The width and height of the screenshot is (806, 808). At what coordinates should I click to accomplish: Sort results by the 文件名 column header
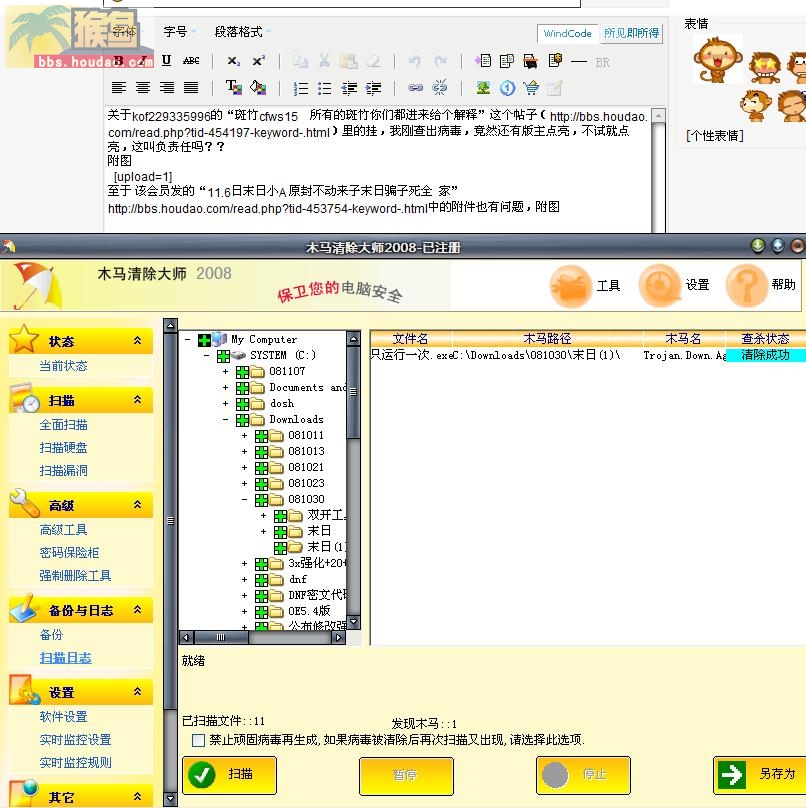(x=411, y=339)
